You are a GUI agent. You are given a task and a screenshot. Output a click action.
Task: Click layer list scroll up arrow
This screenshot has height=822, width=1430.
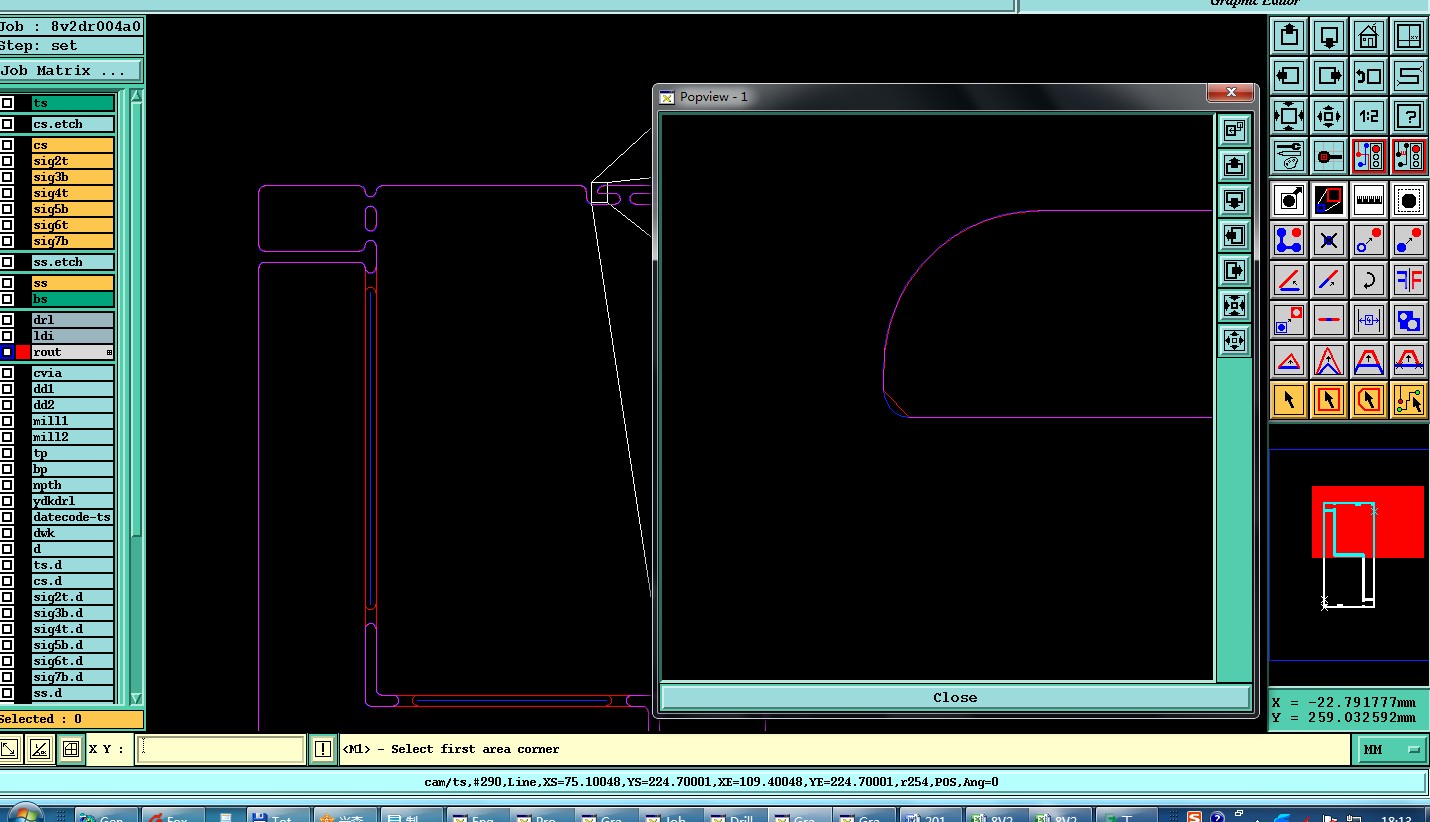pyautogui.click(x=137, y=96)
